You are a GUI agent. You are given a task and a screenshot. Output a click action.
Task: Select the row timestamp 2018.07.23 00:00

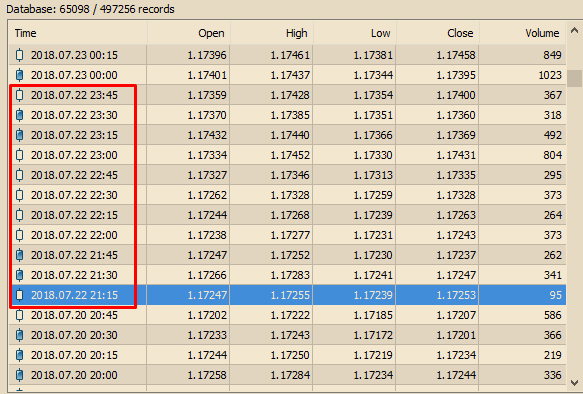[x=74, y=75]
